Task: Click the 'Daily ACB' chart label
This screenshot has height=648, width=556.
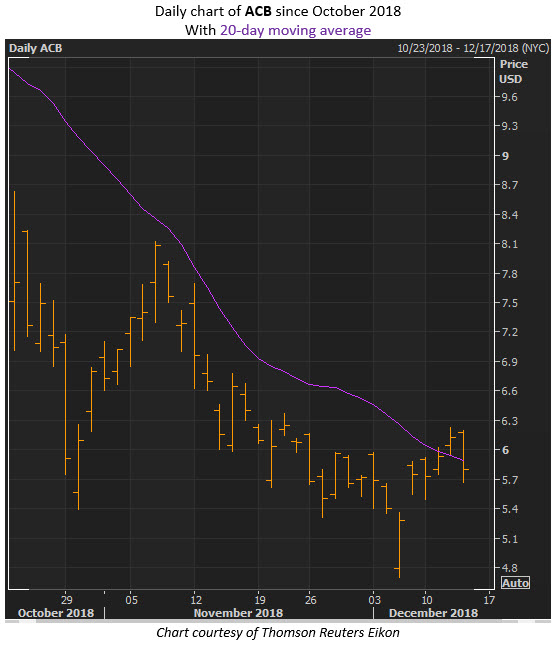Action: click(36, 48)
